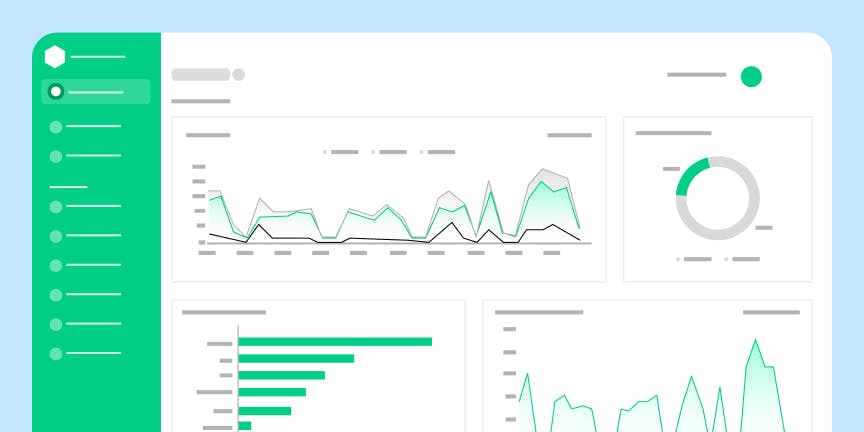Toggle first legend item of top line chart
The image size is (864, 432).
tap(342, 152)
